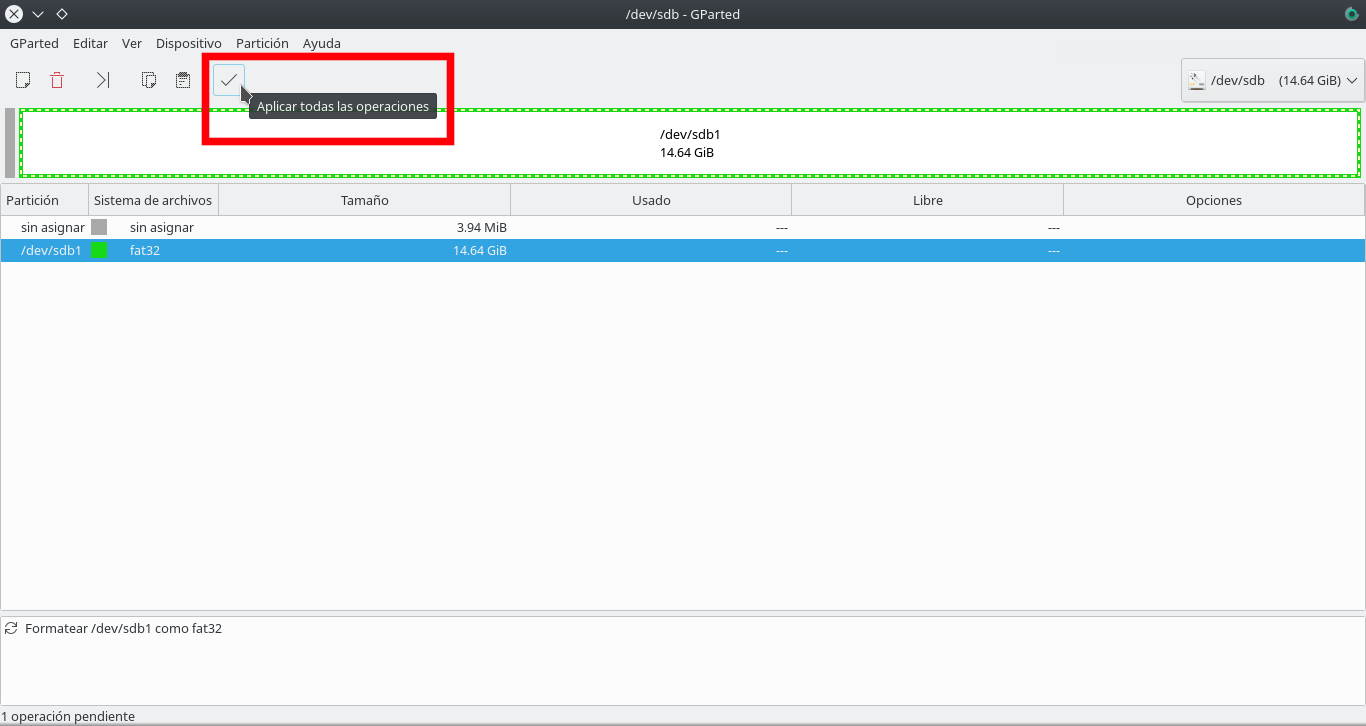Open the Dispositivo menu
Image resolution: width=1366 pixels, height=726 pixels.
point(189,44)
